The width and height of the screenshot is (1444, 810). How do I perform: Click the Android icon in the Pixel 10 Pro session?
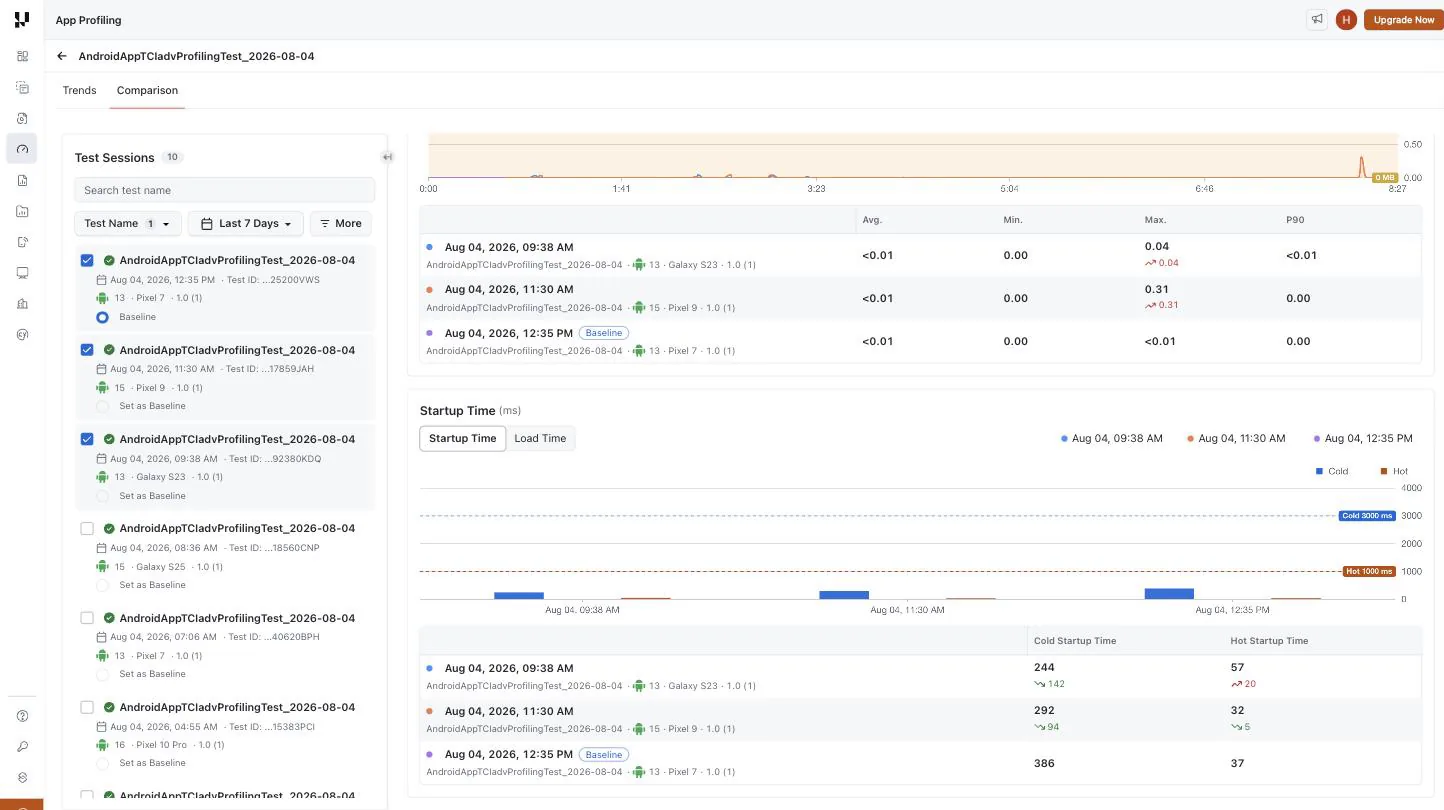click(102, 745)
